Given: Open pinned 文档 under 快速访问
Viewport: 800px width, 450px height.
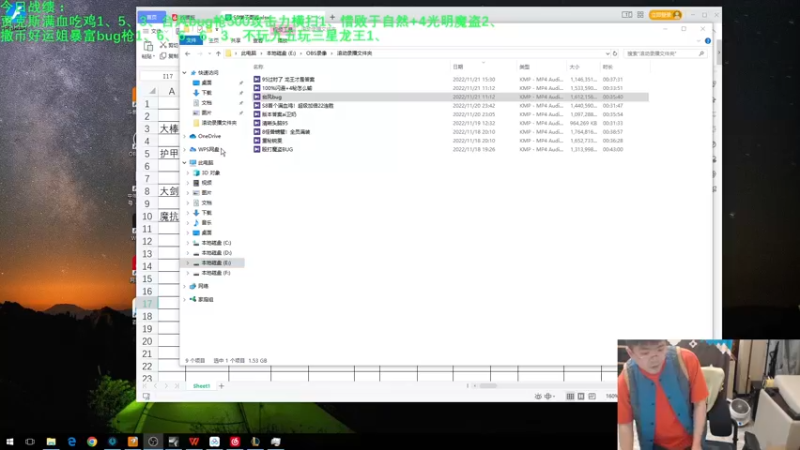Looking at the screenshot, I should (x=206, y=103).
